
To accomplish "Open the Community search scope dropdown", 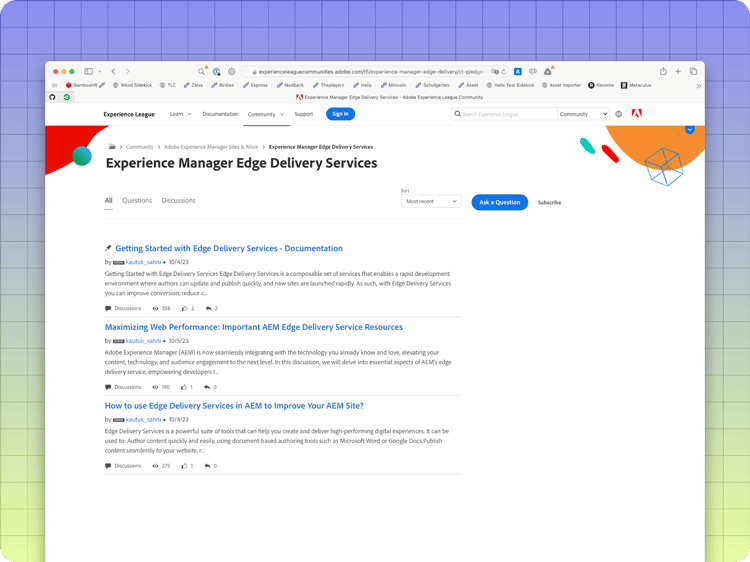I will tap(583, 114).
